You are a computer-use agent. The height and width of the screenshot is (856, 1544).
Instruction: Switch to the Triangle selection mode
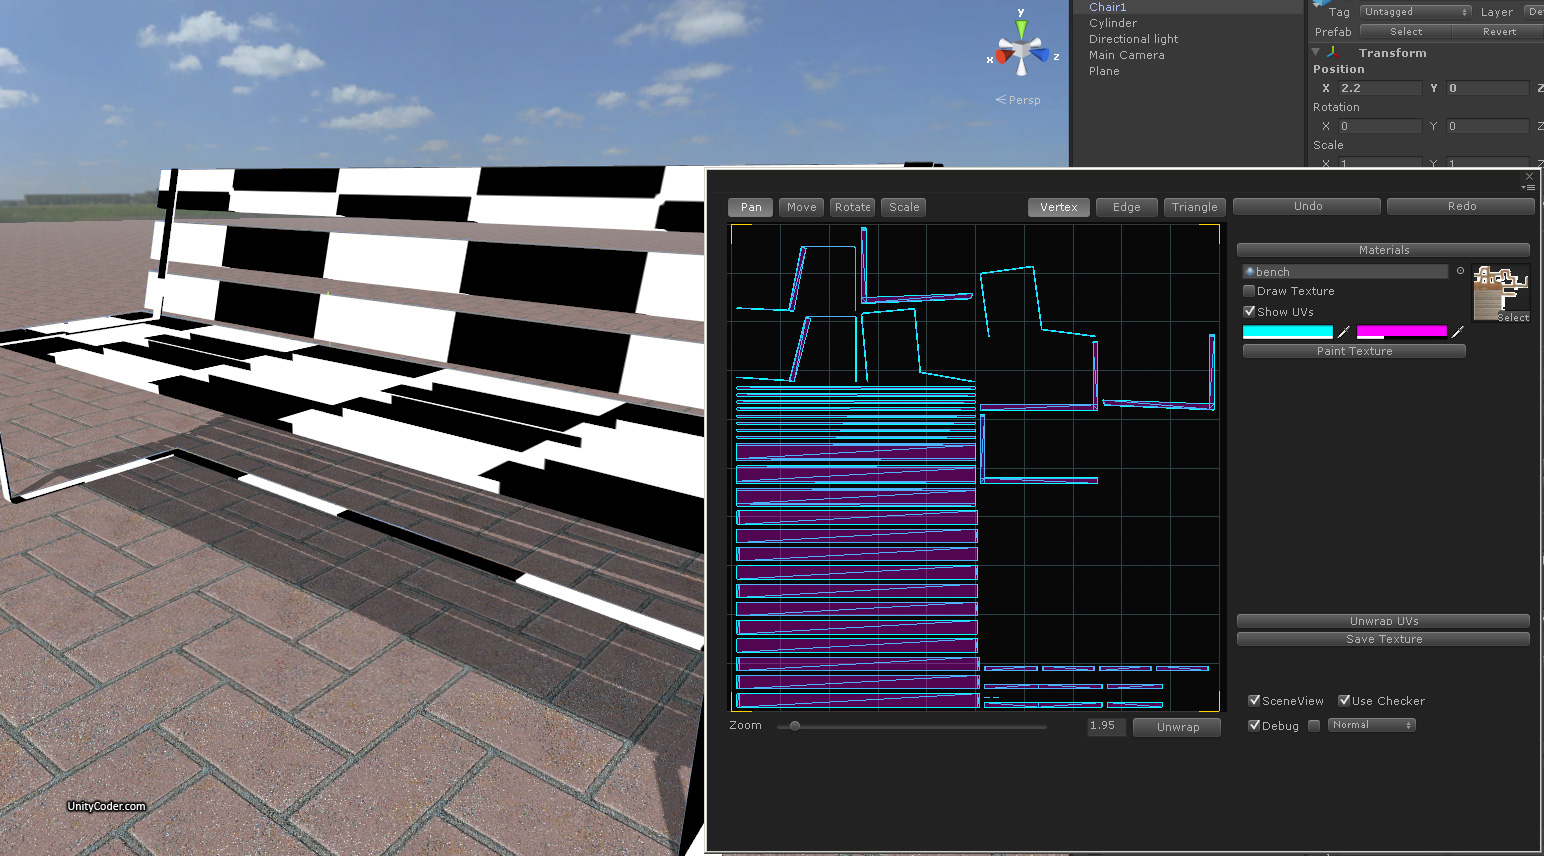[x=1195, y=207]
